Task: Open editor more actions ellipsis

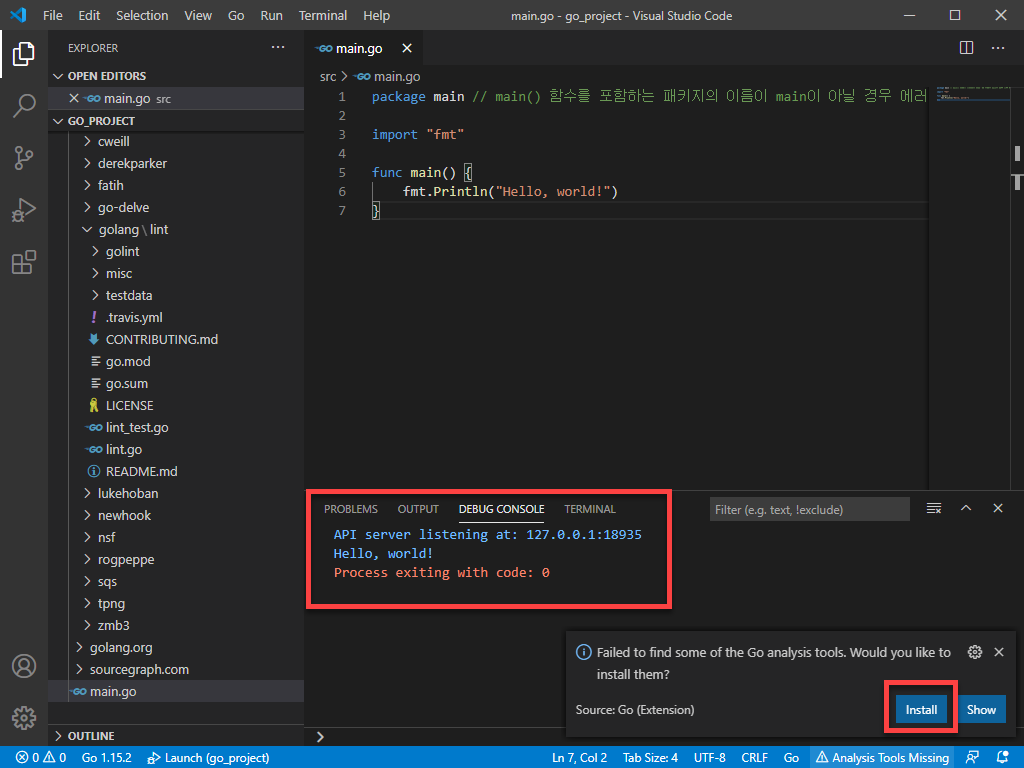Action: [998, 48]
